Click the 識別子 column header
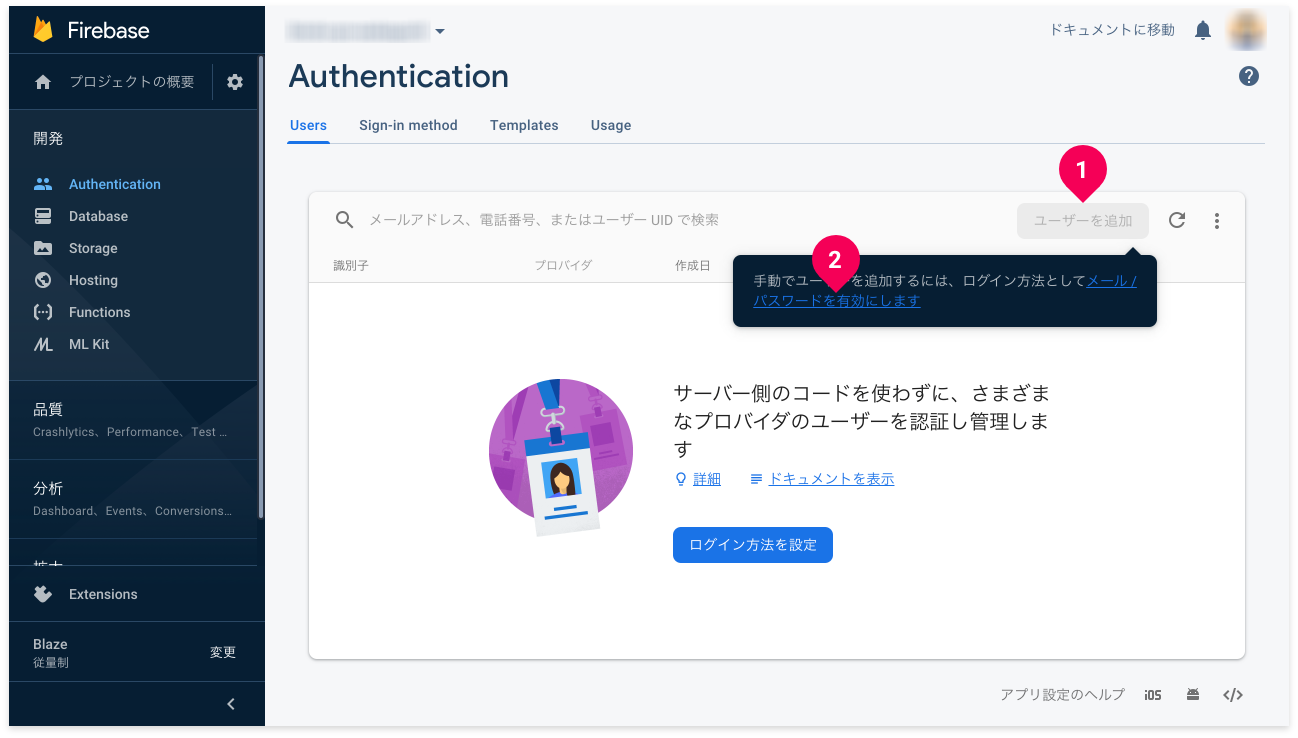 pyautogui.click(x=352, y=265)
